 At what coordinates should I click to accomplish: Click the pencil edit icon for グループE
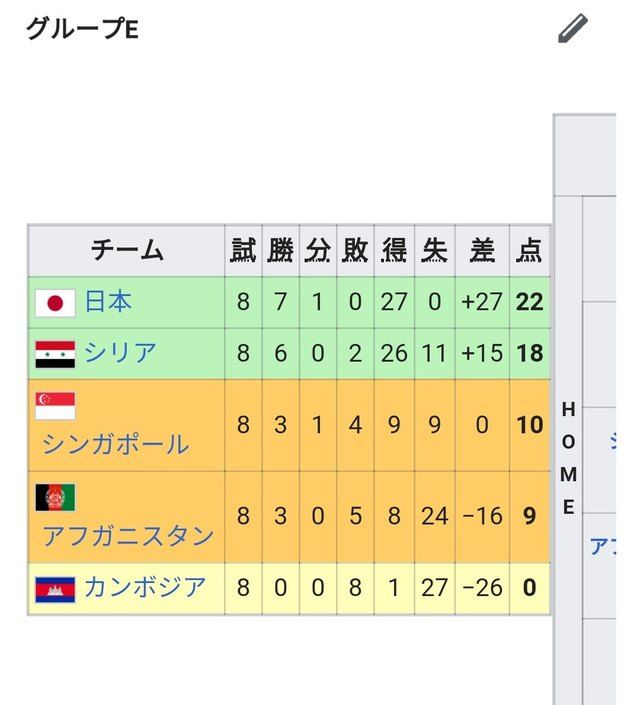(573, 28)
